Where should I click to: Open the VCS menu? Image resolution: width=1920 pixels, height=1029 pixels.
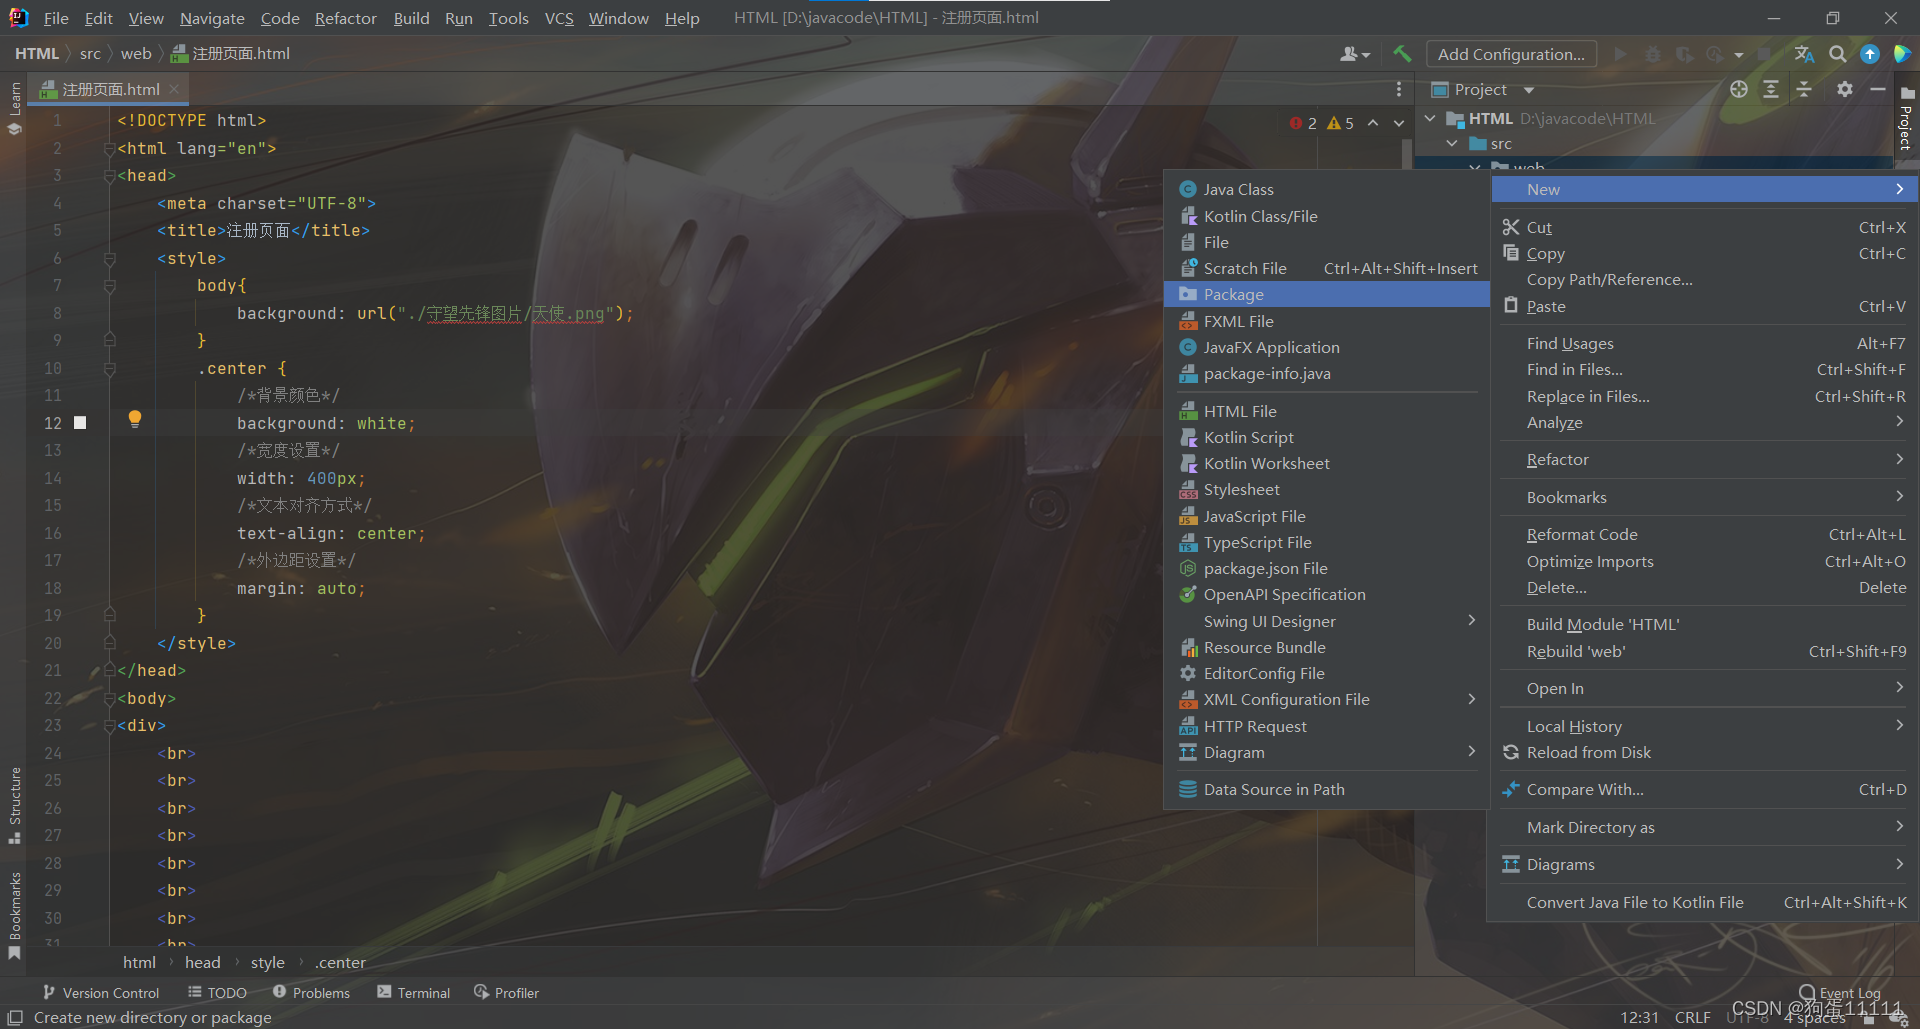559,18
